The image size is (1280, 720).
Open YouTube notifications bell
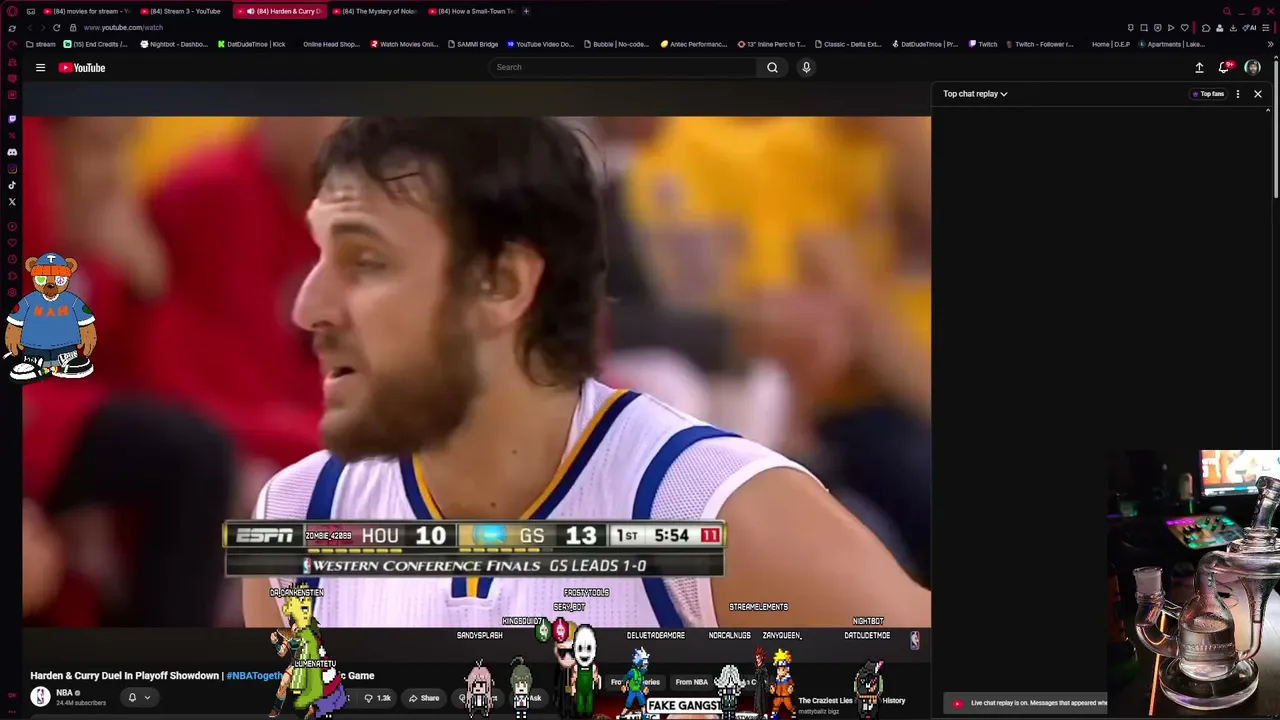coord(1224,68)
